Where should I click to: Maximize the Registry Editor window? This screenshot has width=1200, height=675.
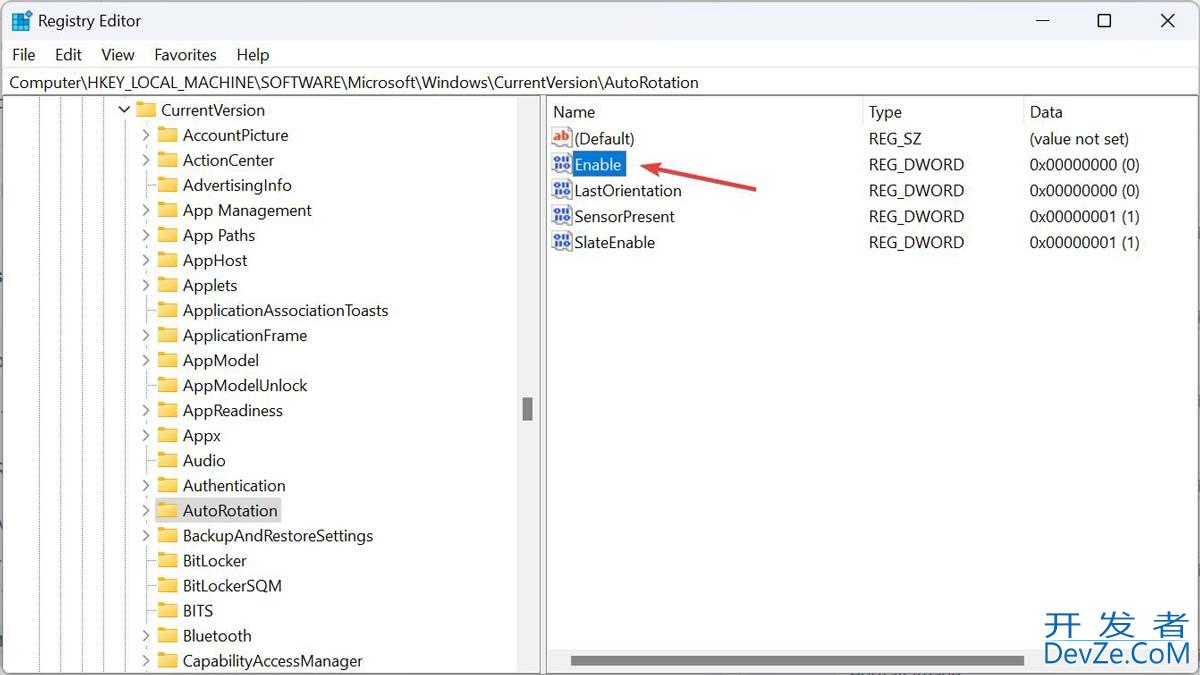[x=1104, y=21]
